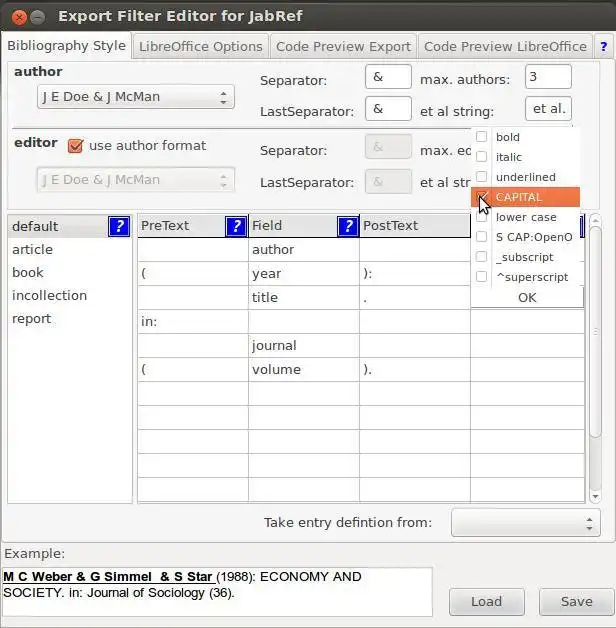Open the author name format dropdown
The width and height of the screenshot is (616, 628).
(136, 97)
